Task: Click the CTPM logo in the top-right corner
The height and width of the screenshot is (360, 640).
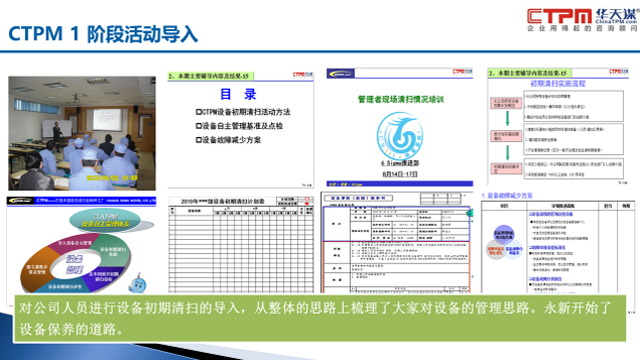Action: coord(582,20)
